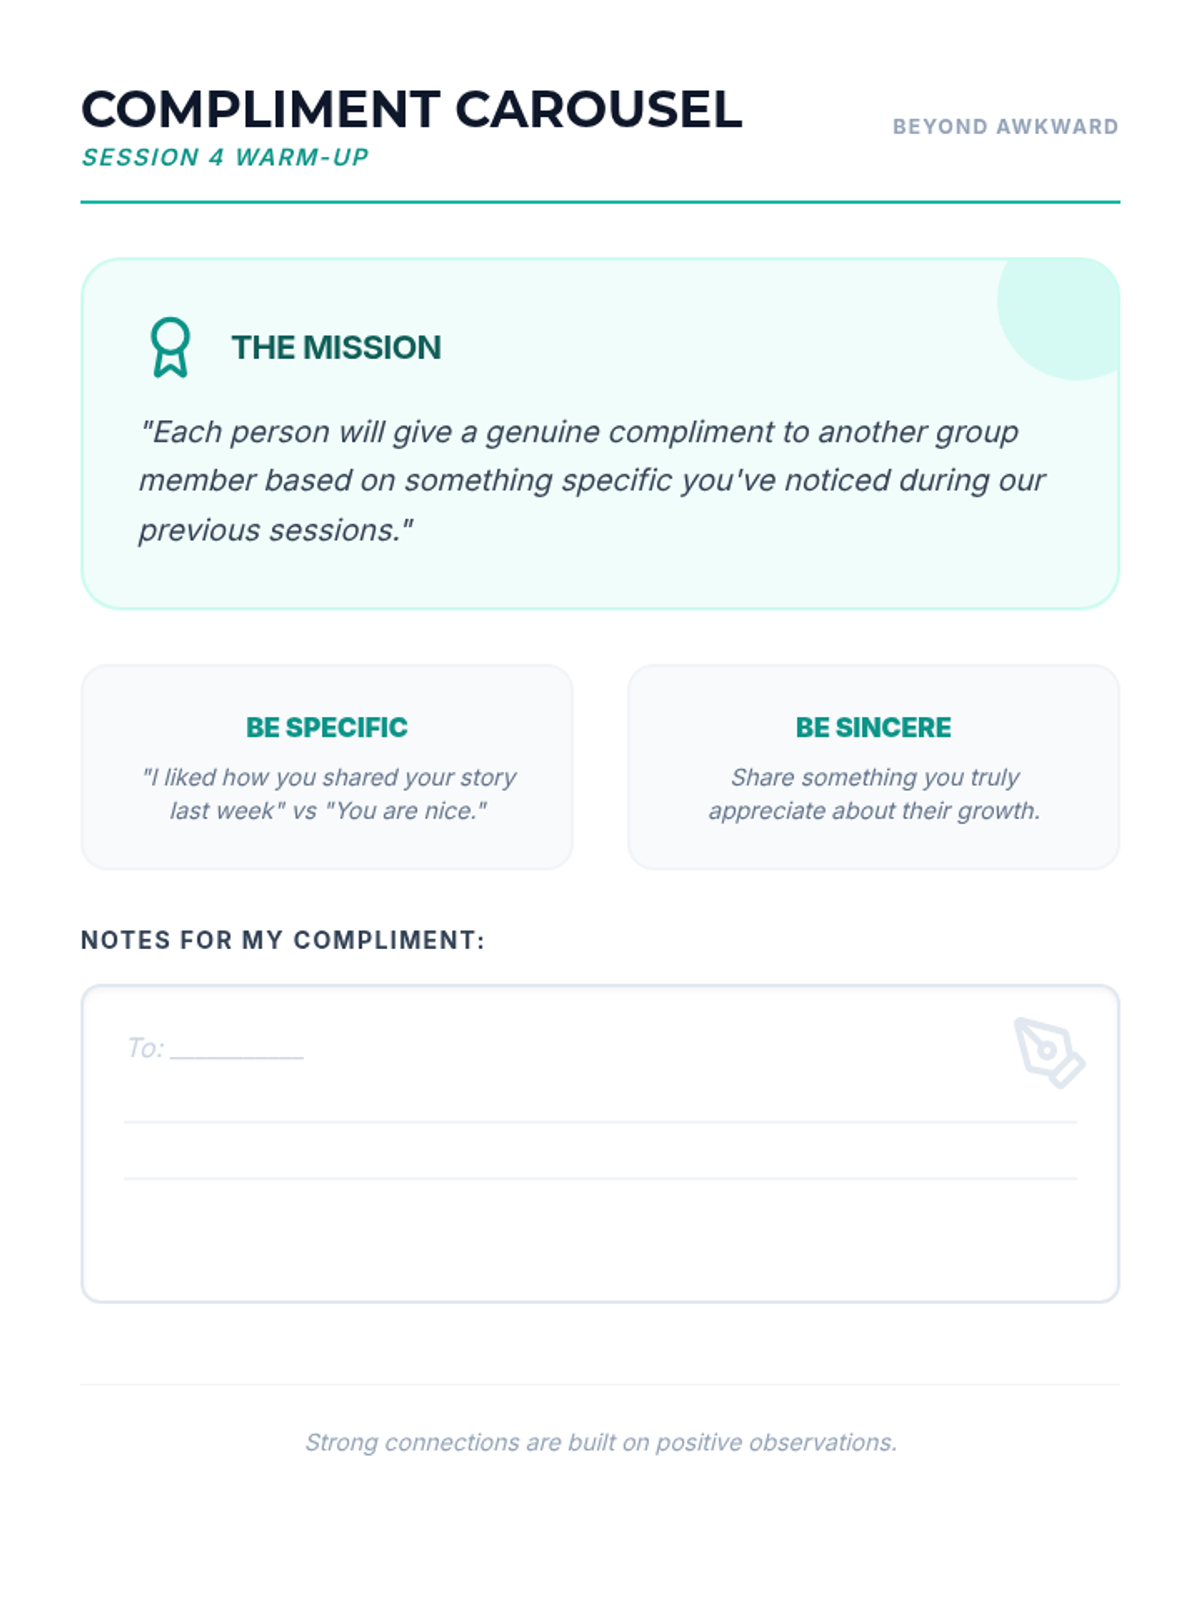Viewport: 1200px width, 1600px height.
Task: Select the mission quote paragraph
Action: pyautogui.click(x=592, y=481)
